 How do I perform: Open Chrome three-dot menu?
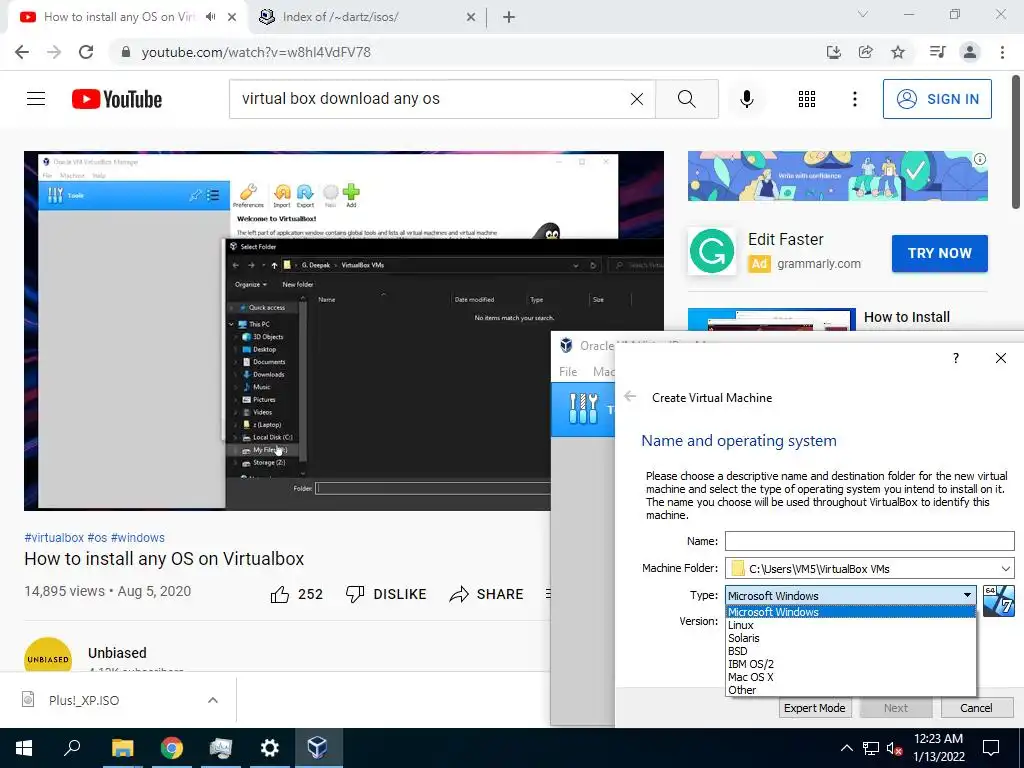[1002, 52]
